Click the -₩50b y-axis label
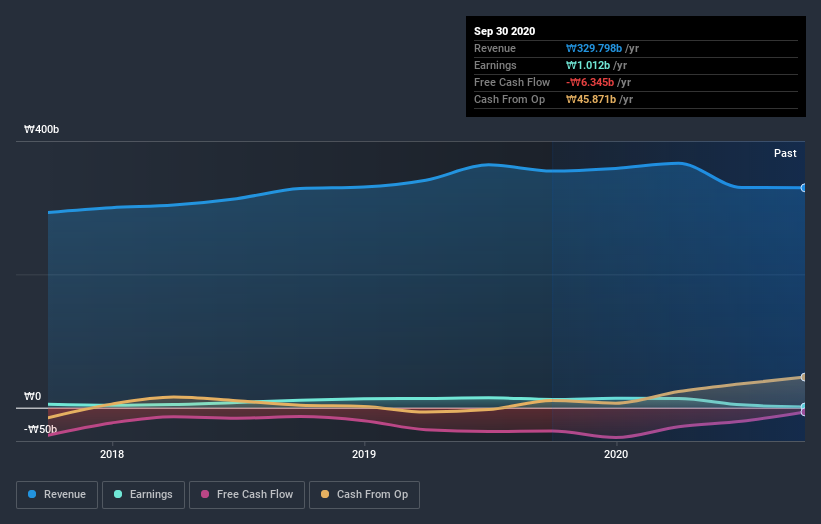The height and width of the screenshot is (524, 821). tap(40, 429)
